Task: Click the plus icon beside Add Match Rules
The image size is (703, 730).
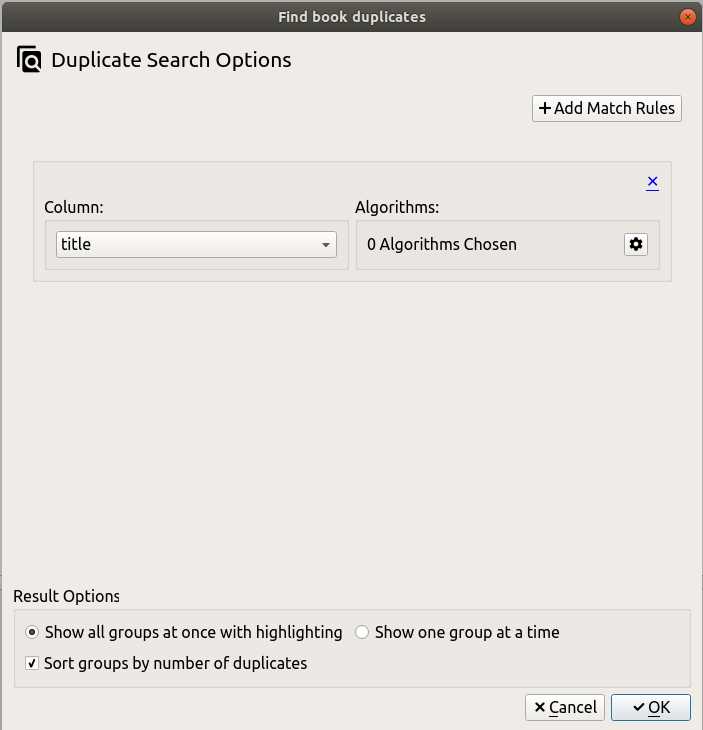Action: 545,108
